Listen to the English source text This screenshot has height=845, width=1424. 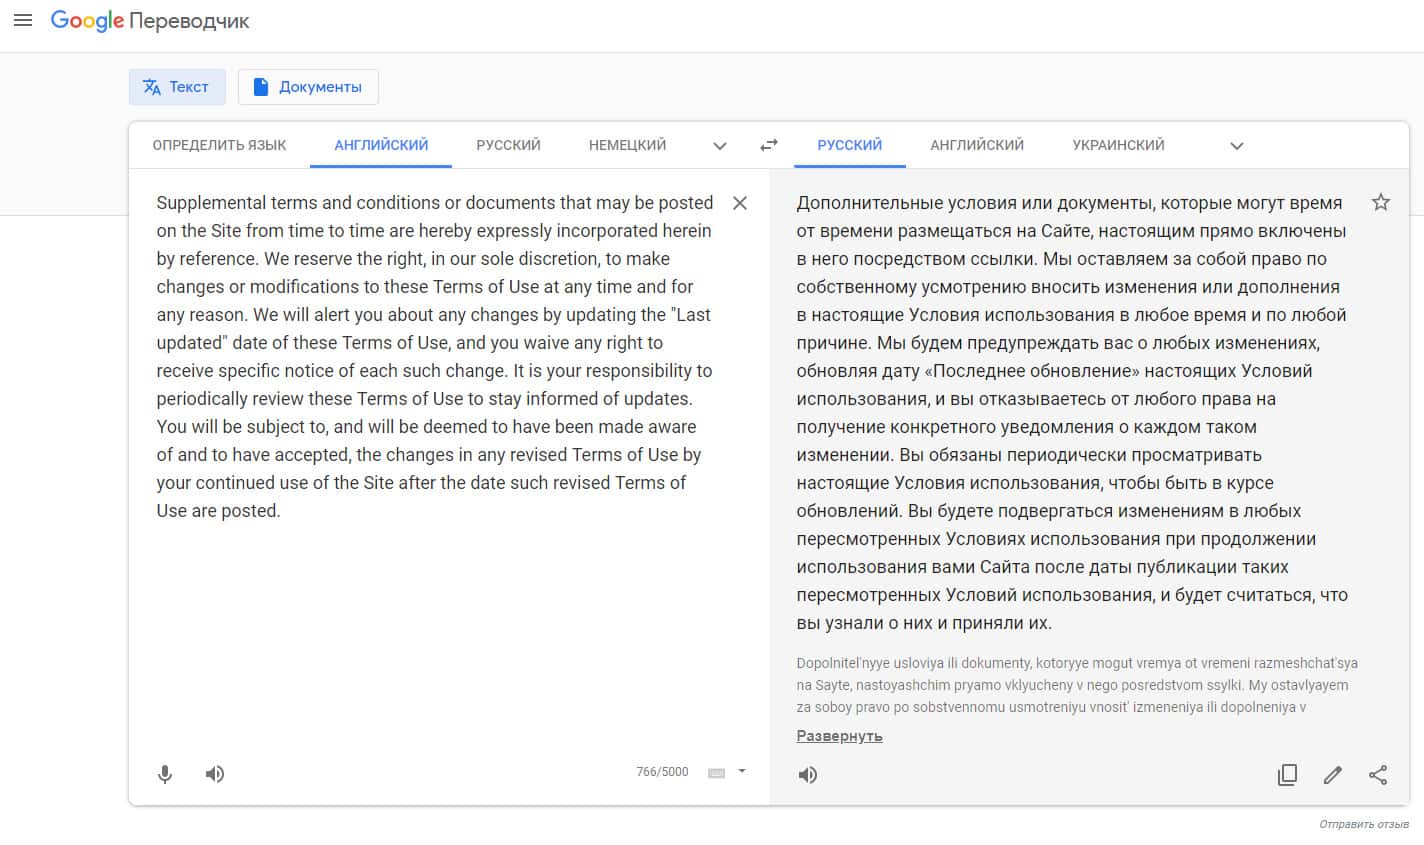click(x=215, y=774)
